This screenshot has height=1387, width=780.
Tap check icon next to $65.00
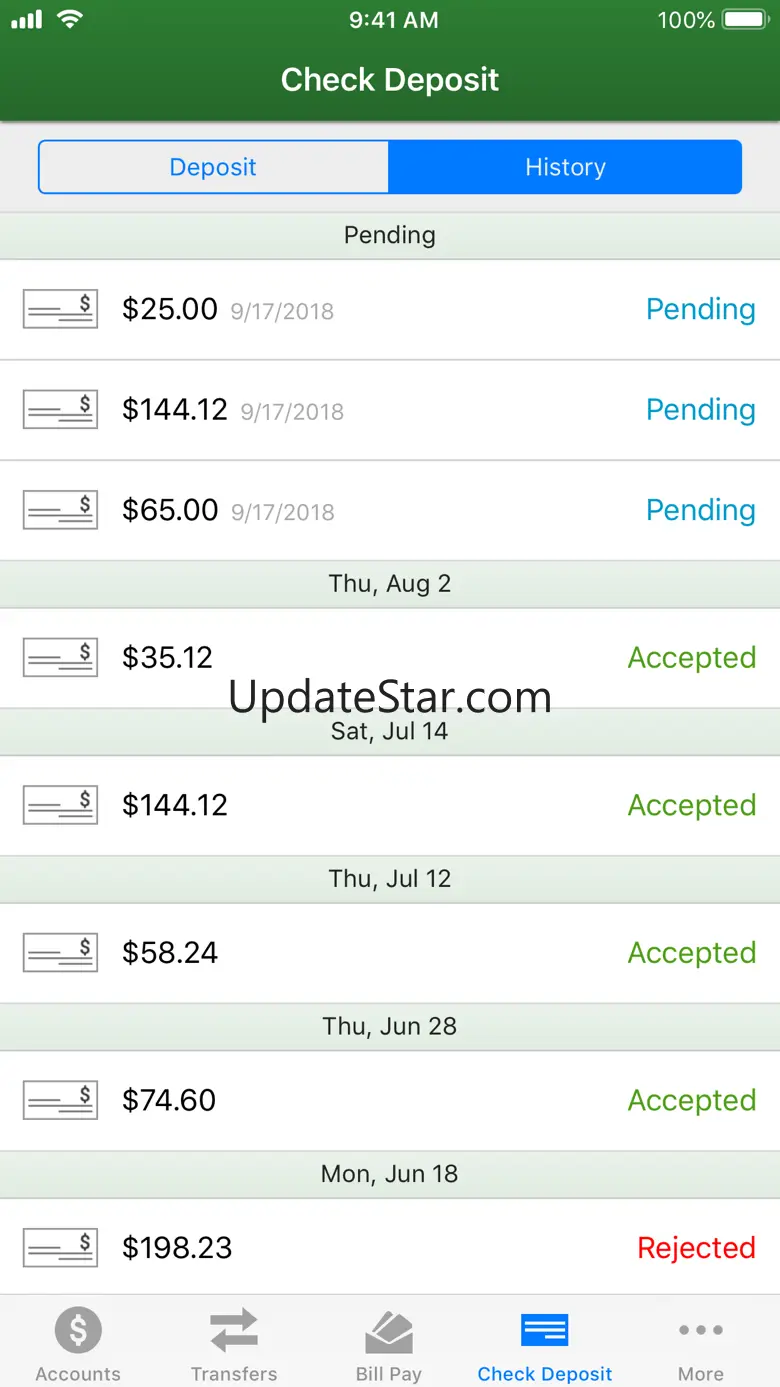[x=60, y=510]
